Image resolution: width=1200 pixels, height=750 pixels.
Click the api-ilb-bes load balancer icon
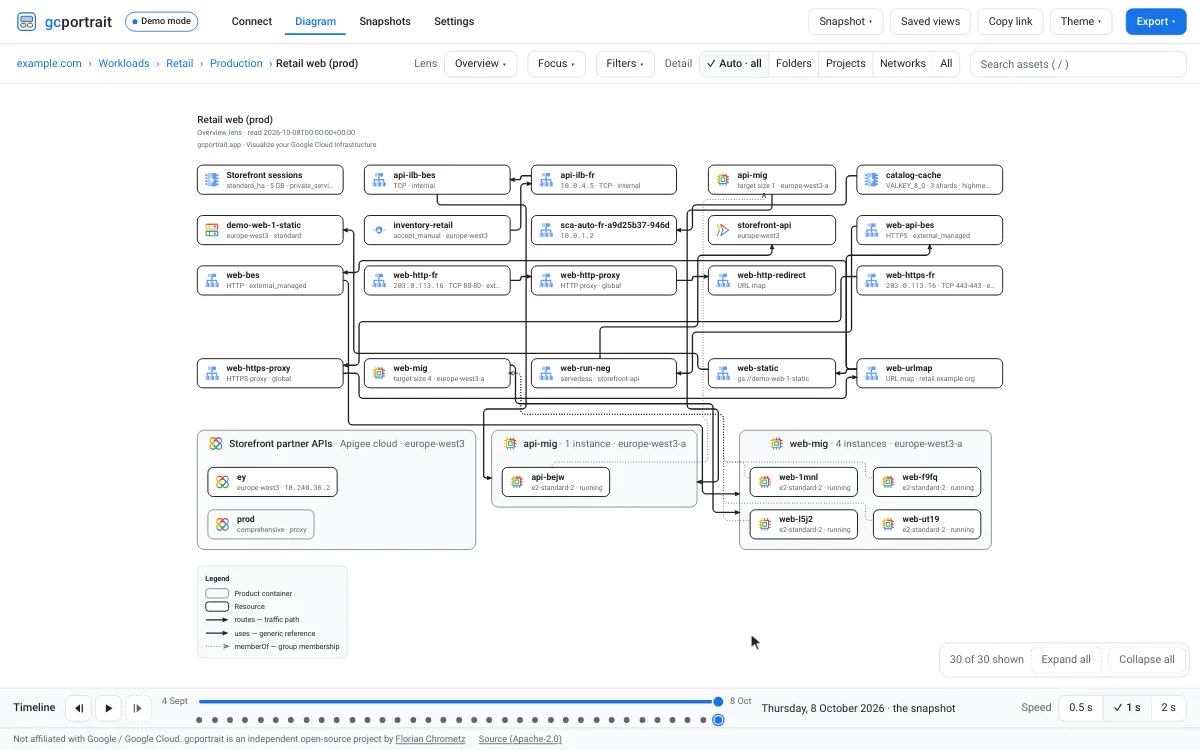click(379, 180)
